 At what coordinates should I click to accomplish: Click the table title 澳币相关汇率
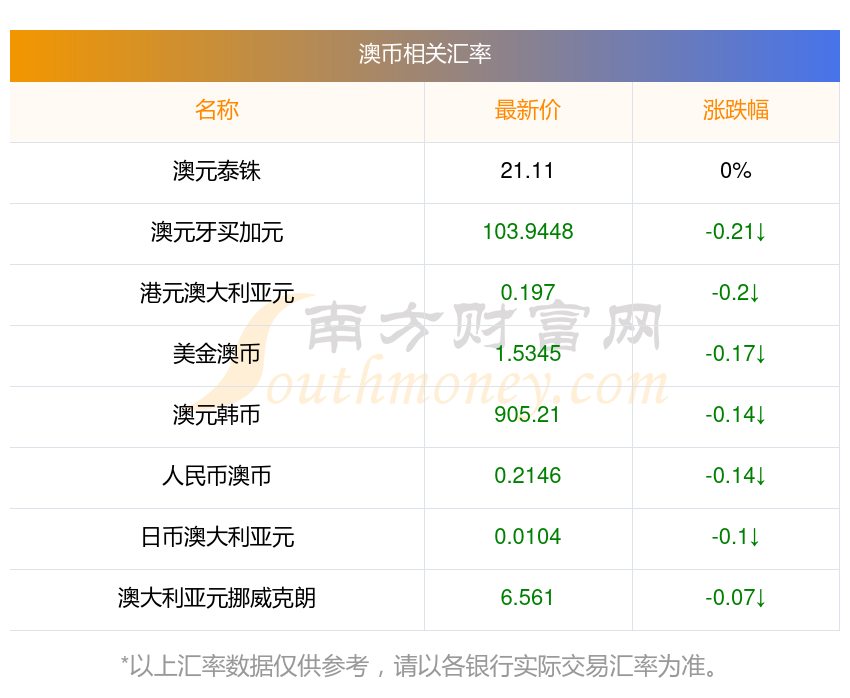(424, 54)
